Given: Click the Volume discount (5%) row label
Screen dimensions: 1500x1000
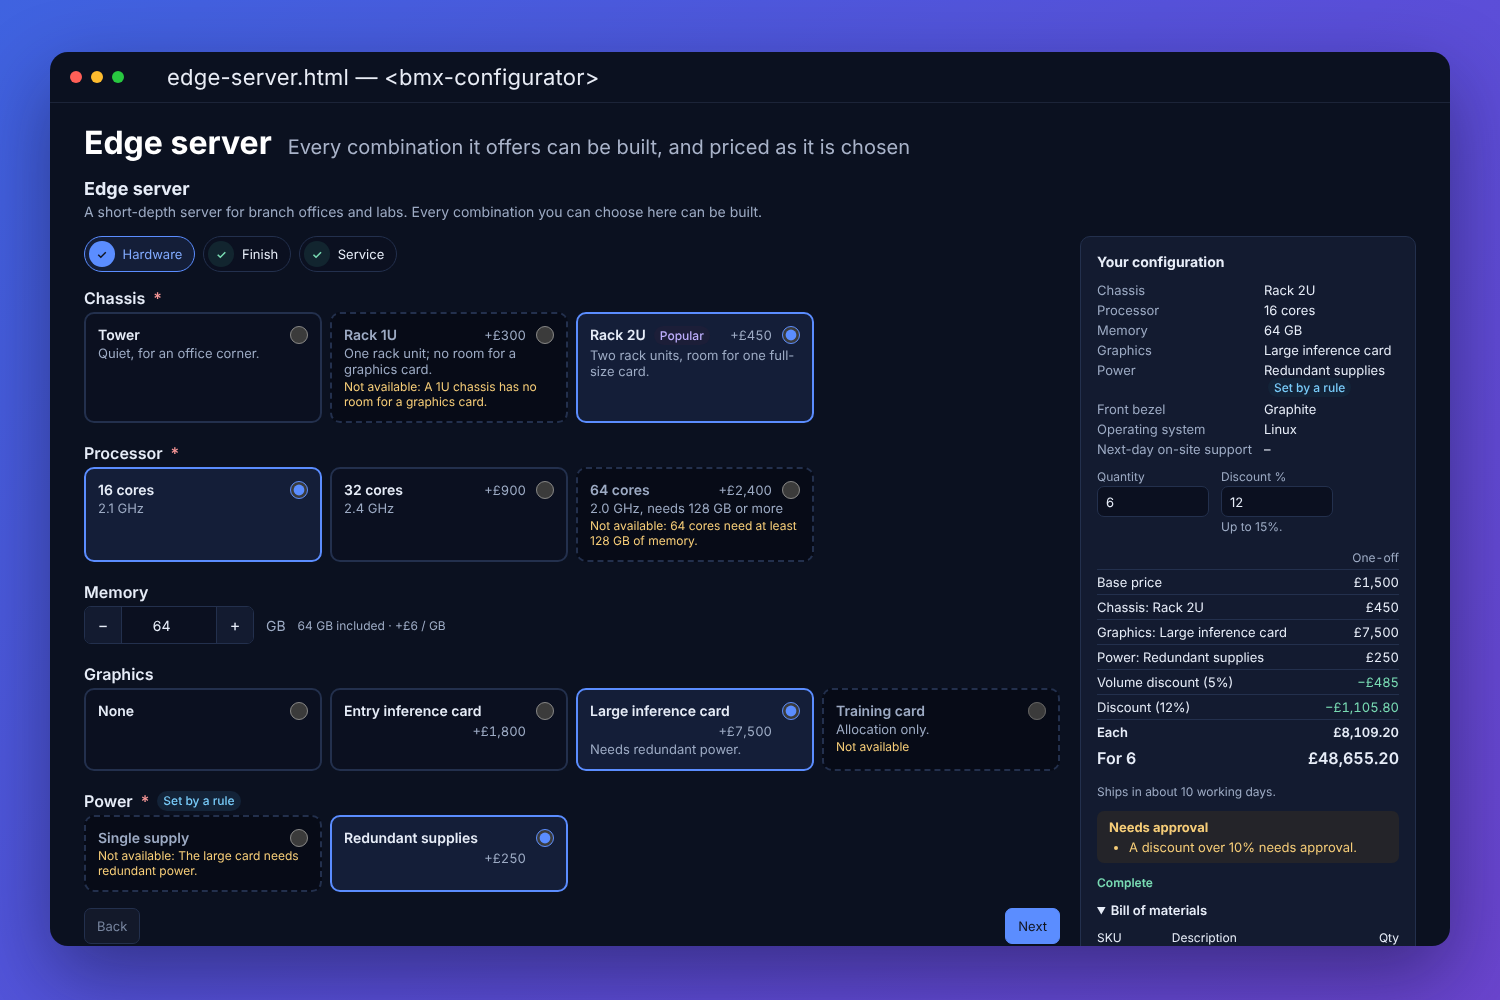Looking at the screenshot, I should click(x=1165, y=682).
